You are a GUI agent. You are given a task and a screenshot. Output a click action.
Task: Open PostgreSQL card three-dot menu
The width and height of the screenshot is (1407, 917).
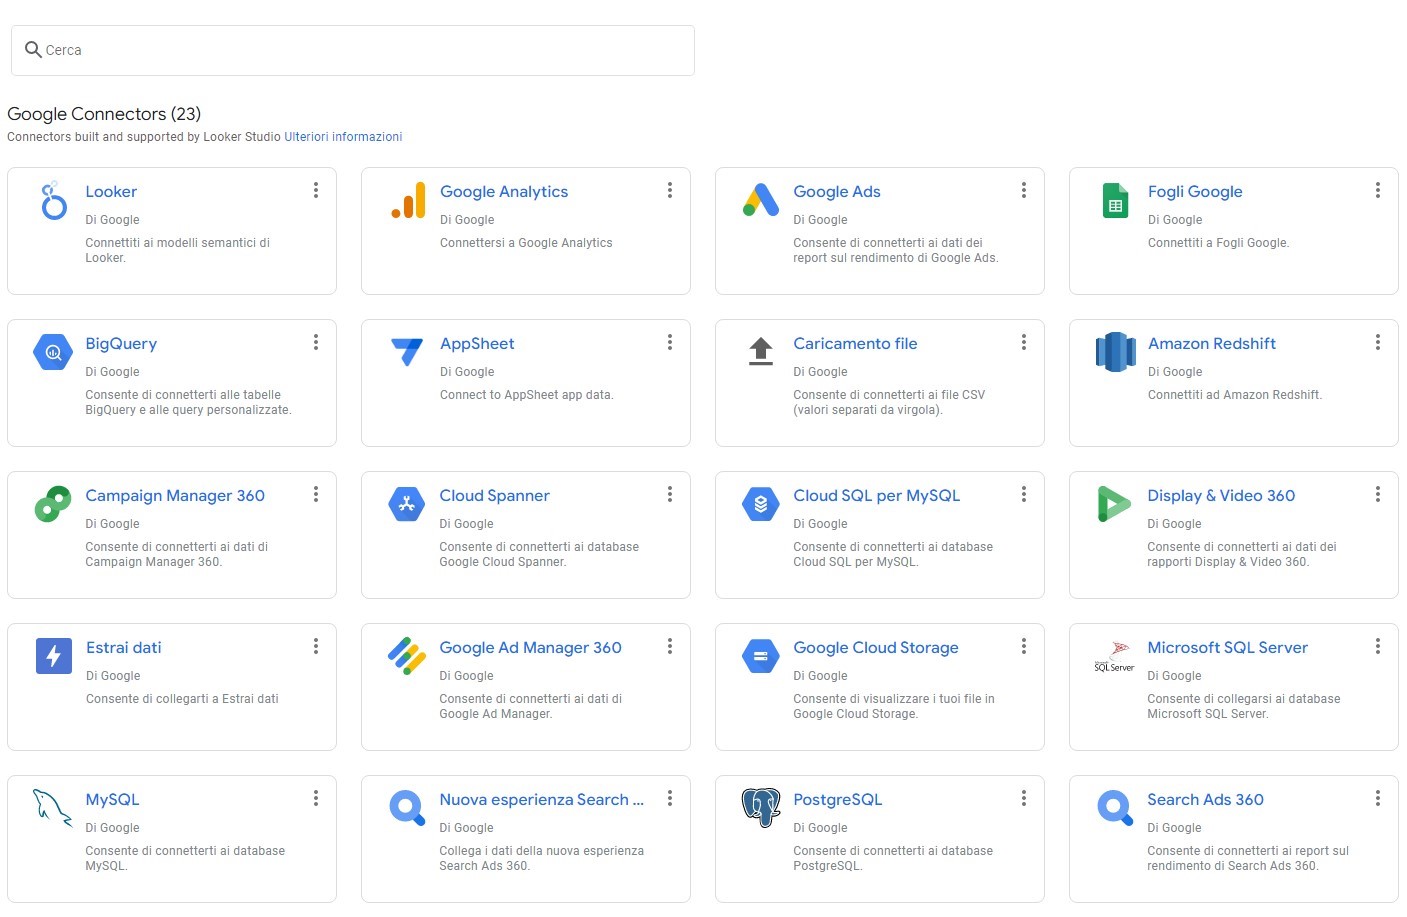click(1024, 798)
